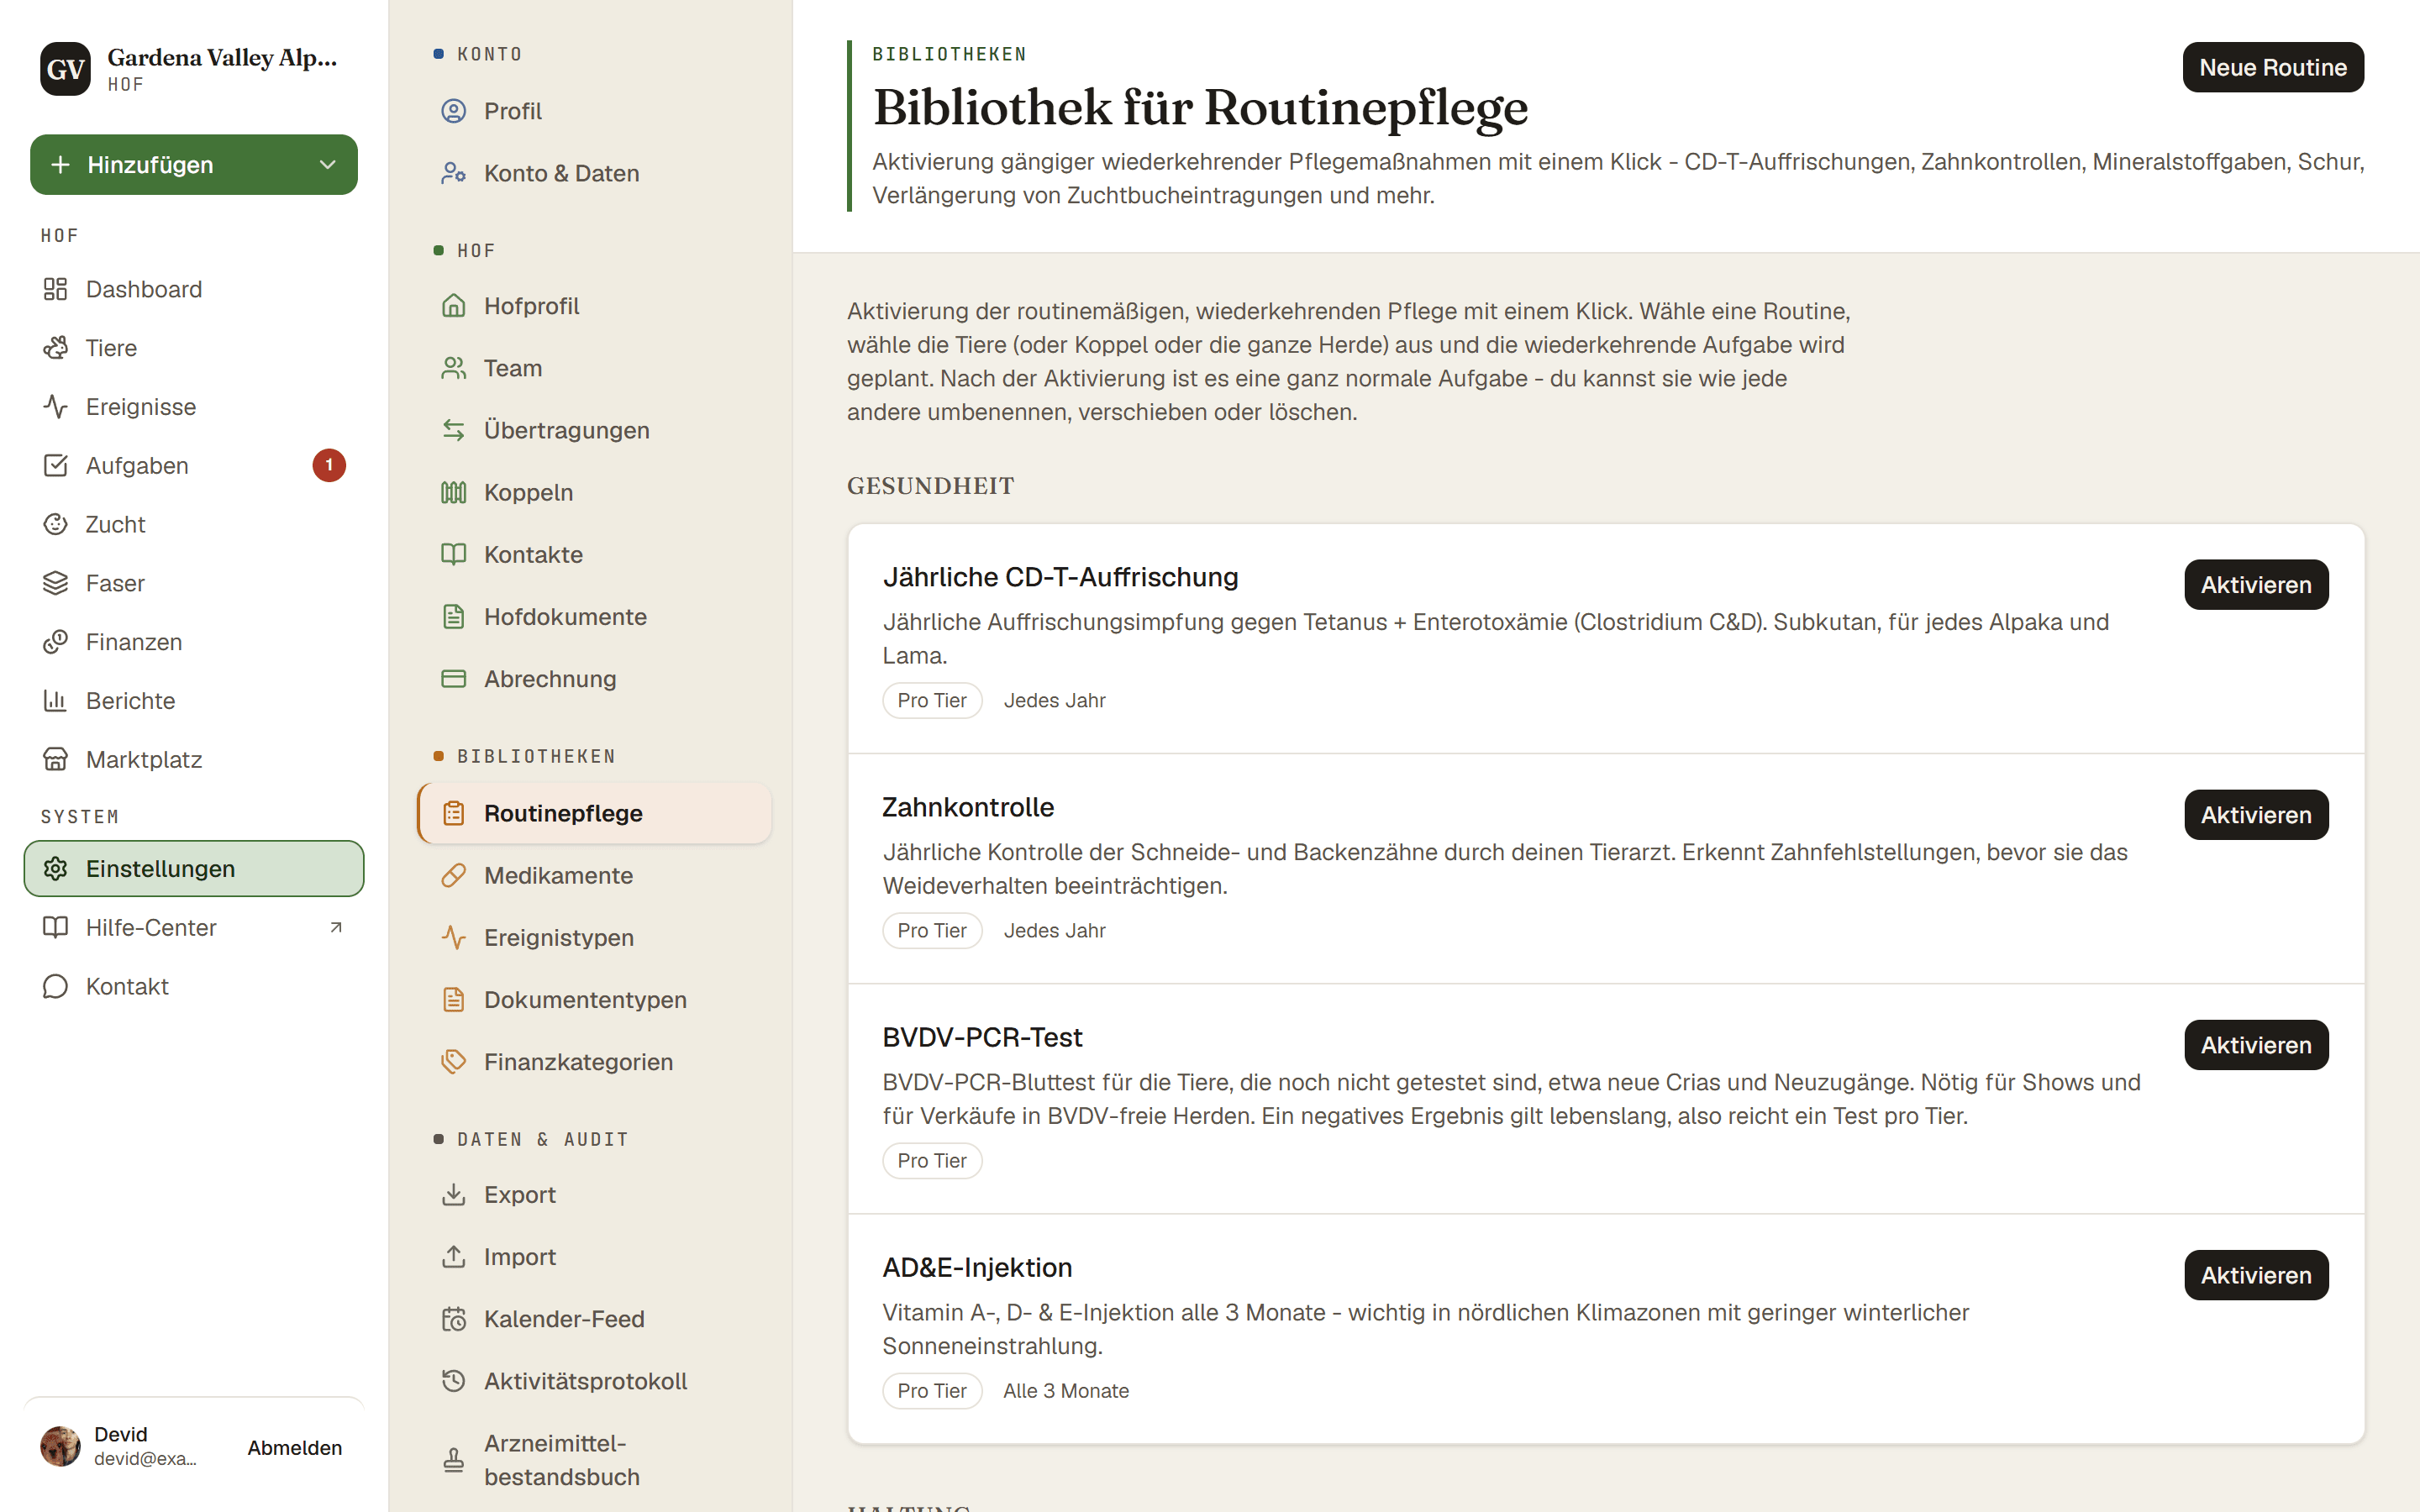The height and width of the screenshot is (1512, 2420).
Task: Go to Hofprofil settings page
Action: tap(594, 306)
